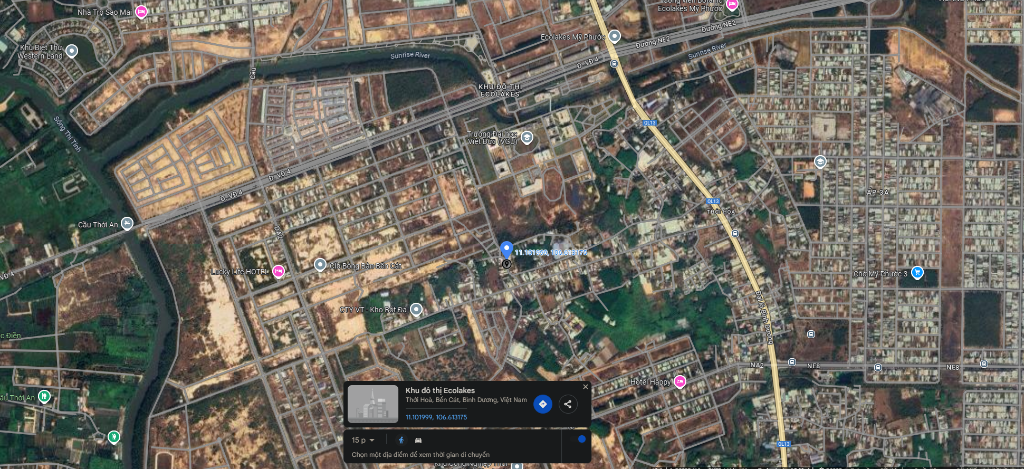Click the place thumbnail image on card
This screenshot has width=1024, height=469.
pyautogui.click(x=372, y=403)
